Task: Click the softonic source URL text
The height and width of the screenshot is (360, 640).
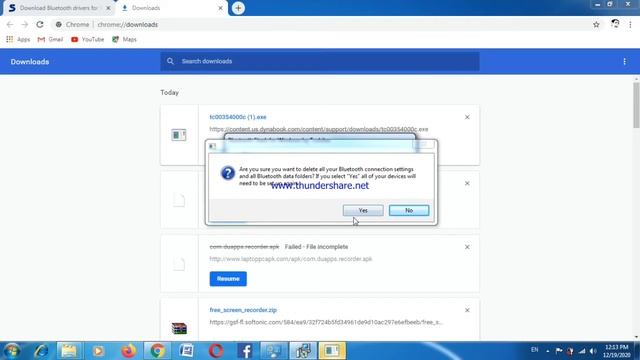Action: click(326, 322)
